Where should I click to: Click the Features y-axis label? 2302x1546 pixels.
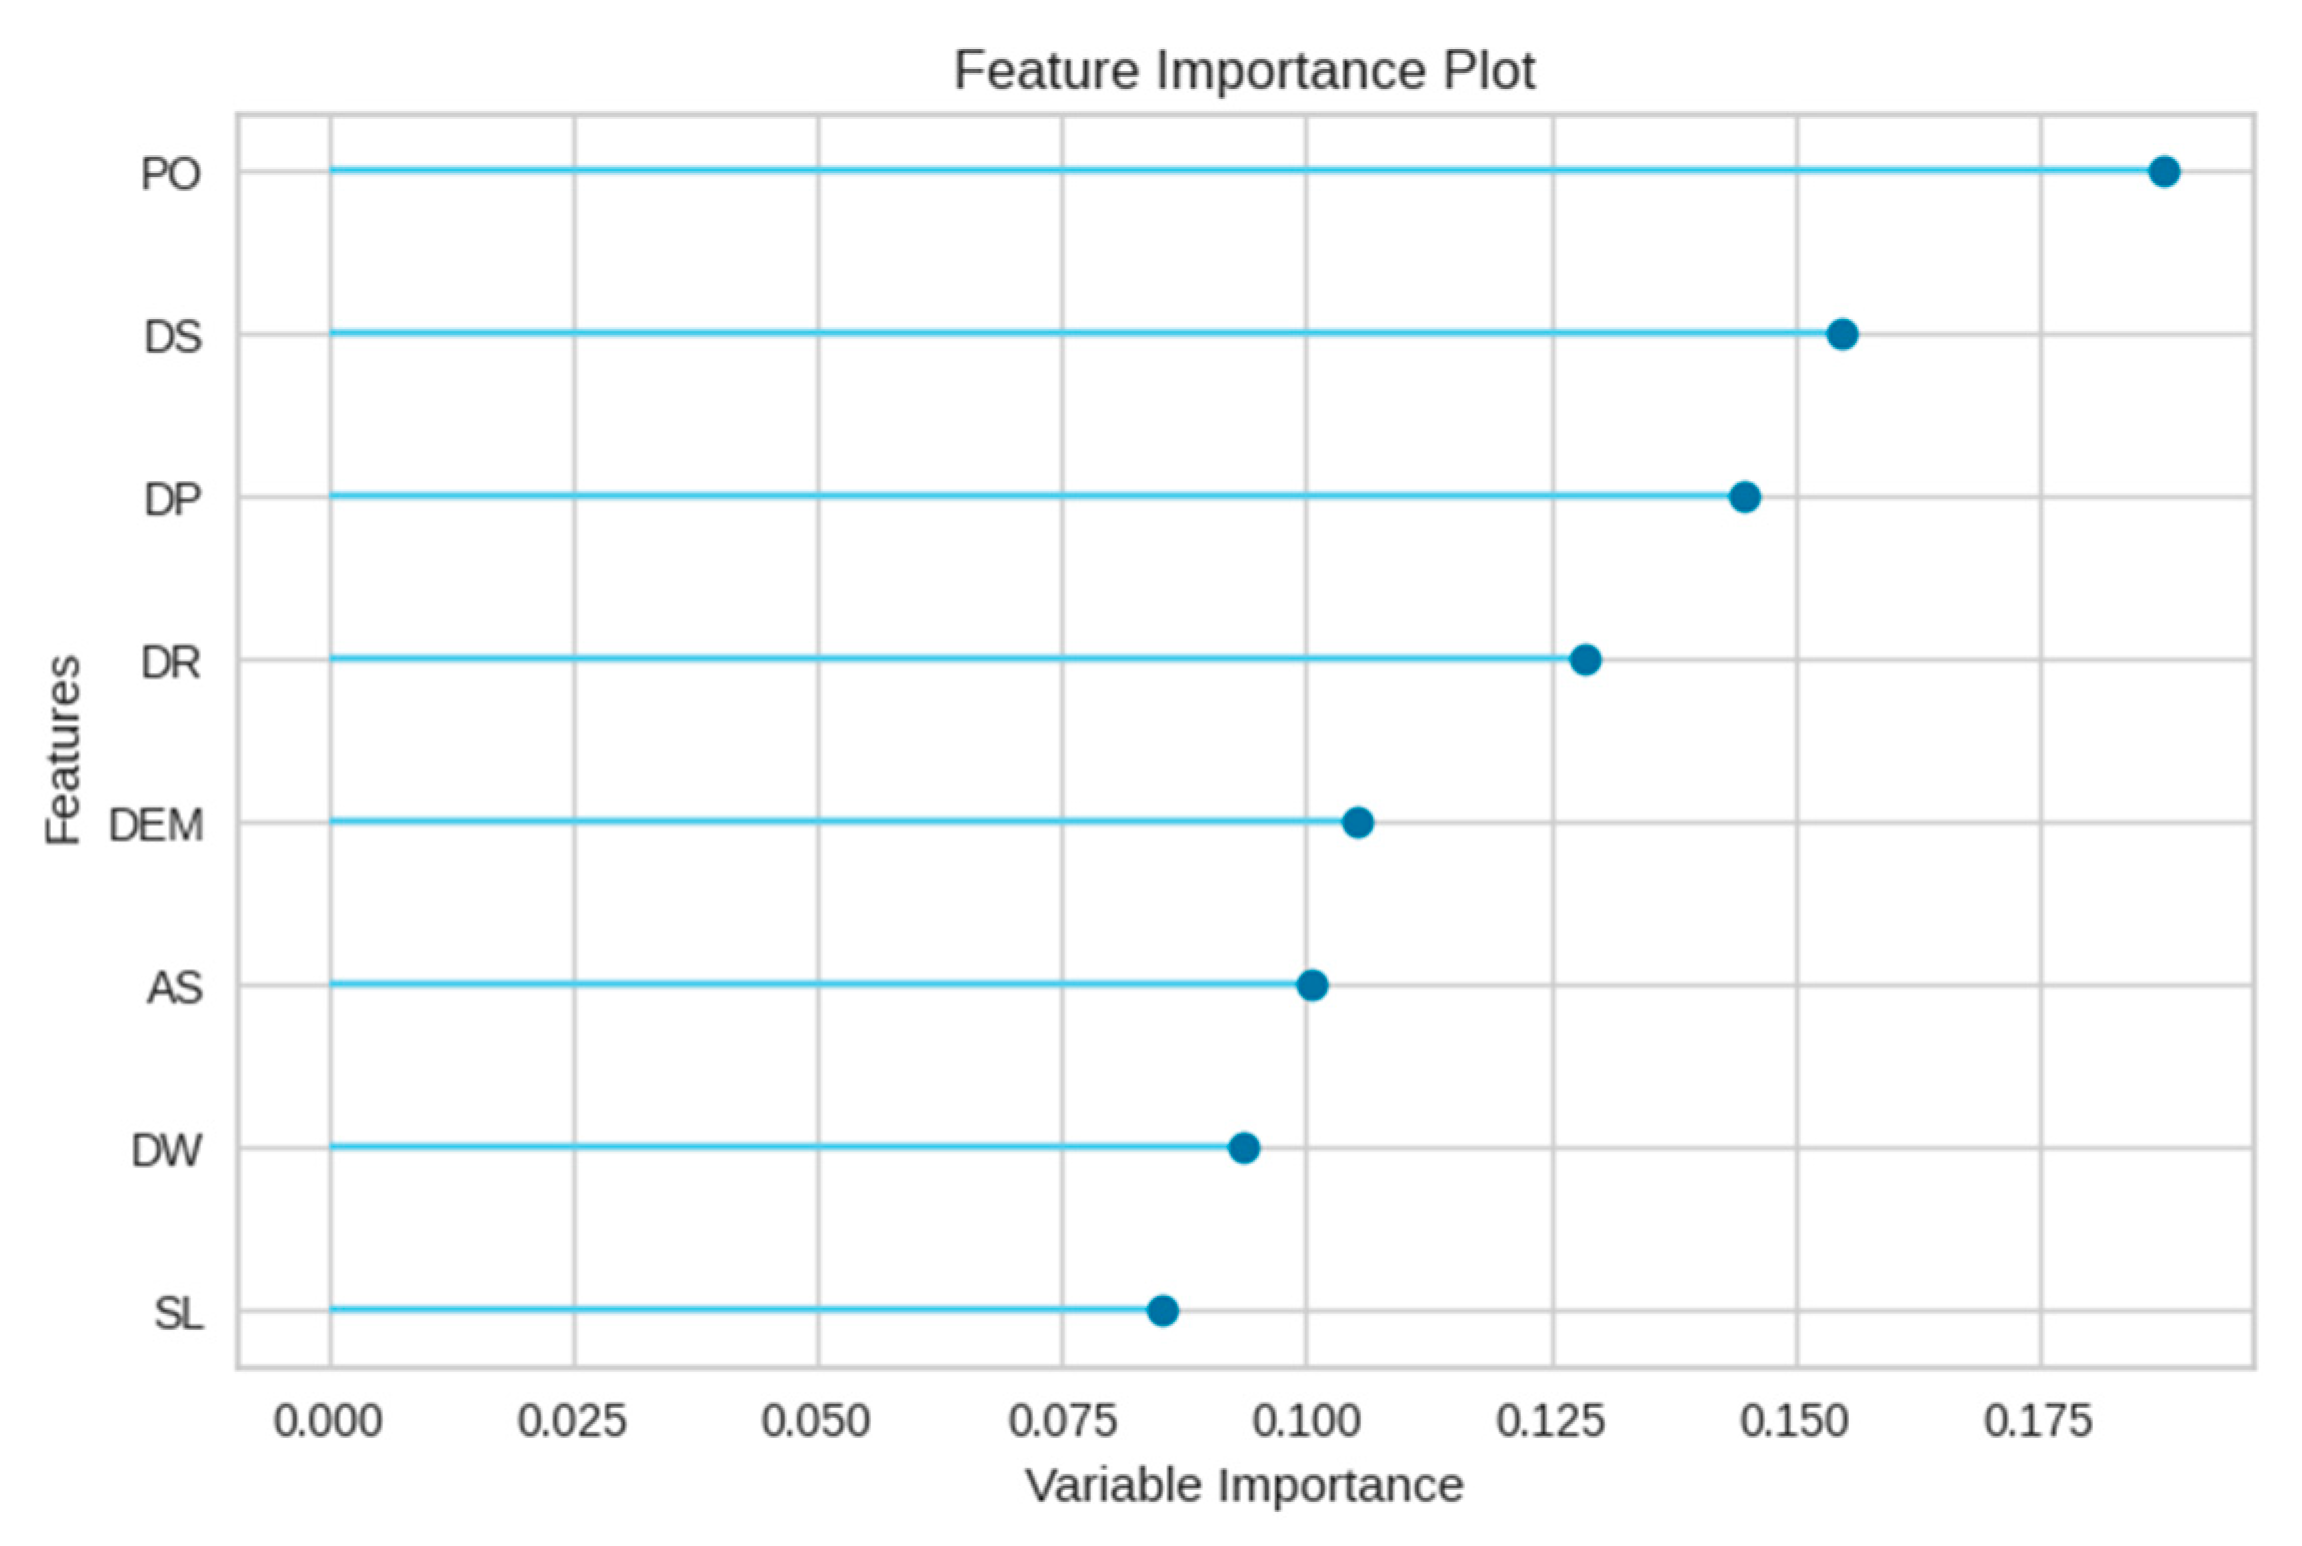coord(62,750)
